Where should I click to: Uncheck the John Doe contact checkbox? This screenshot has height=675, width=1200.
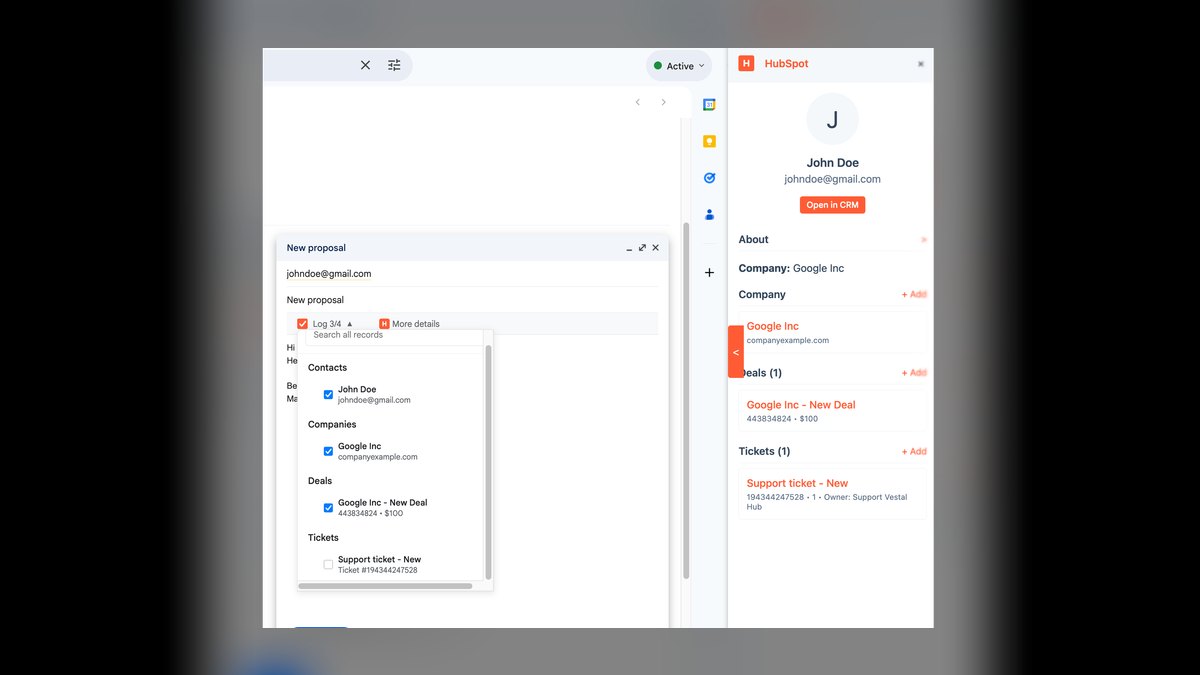tap(328, 395)
